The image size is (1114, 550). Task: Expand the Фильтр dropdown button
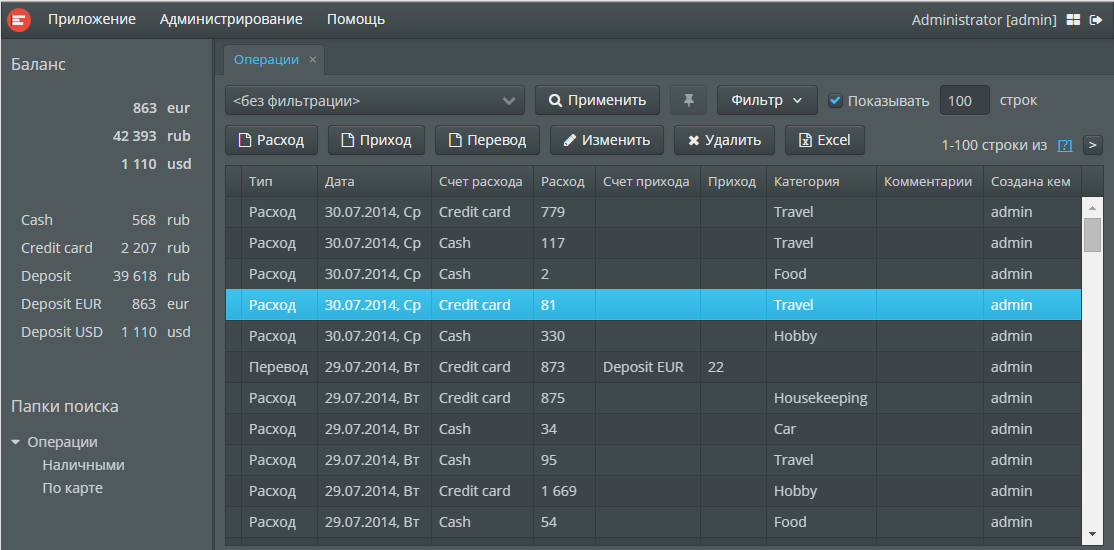767,100
